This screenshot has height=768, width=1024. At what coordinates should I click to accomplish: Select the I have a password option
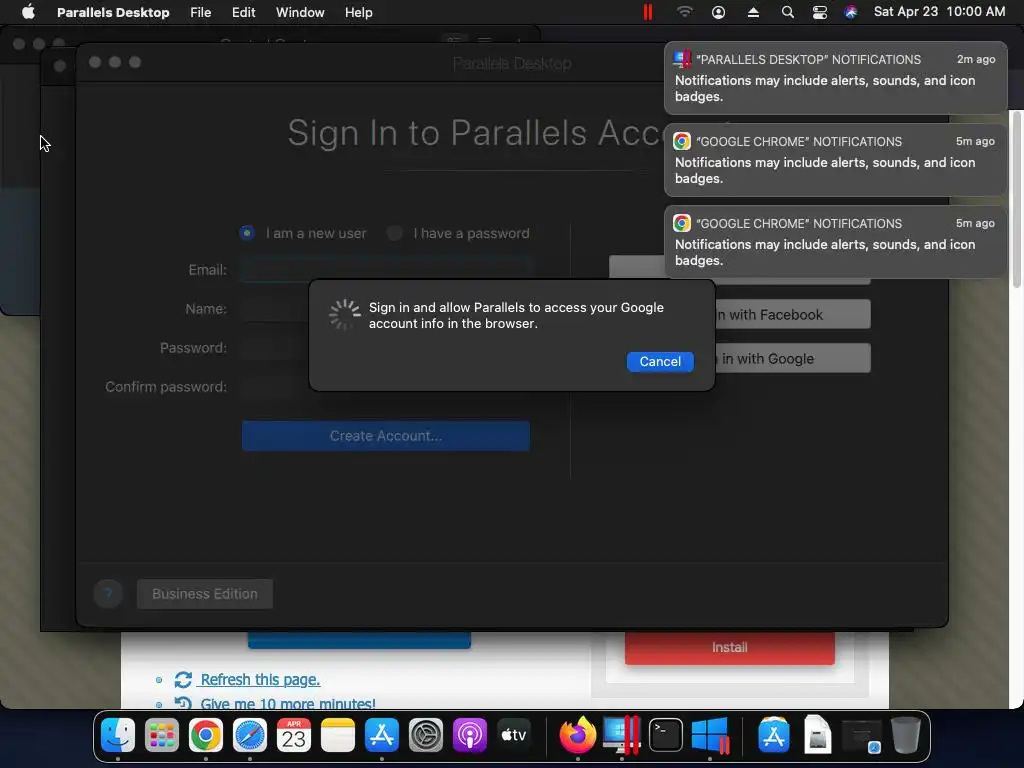[x=394, y=233]
